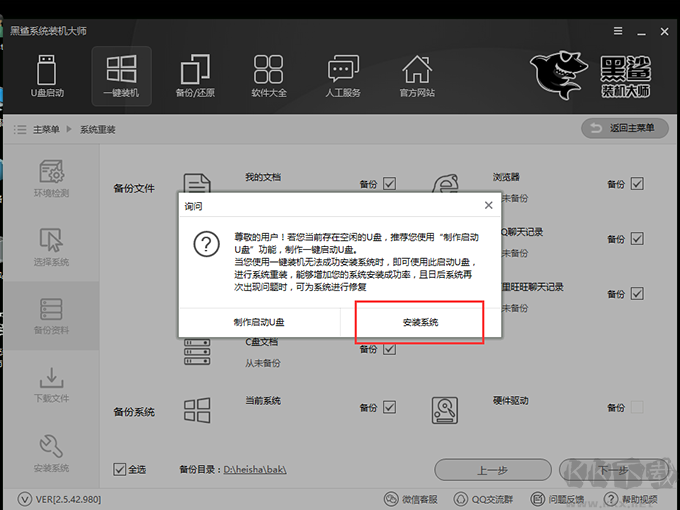Viewport: 680px width, 510px height.
Task: Click the 浏览器 browser icon
Action: coord(445,183)
